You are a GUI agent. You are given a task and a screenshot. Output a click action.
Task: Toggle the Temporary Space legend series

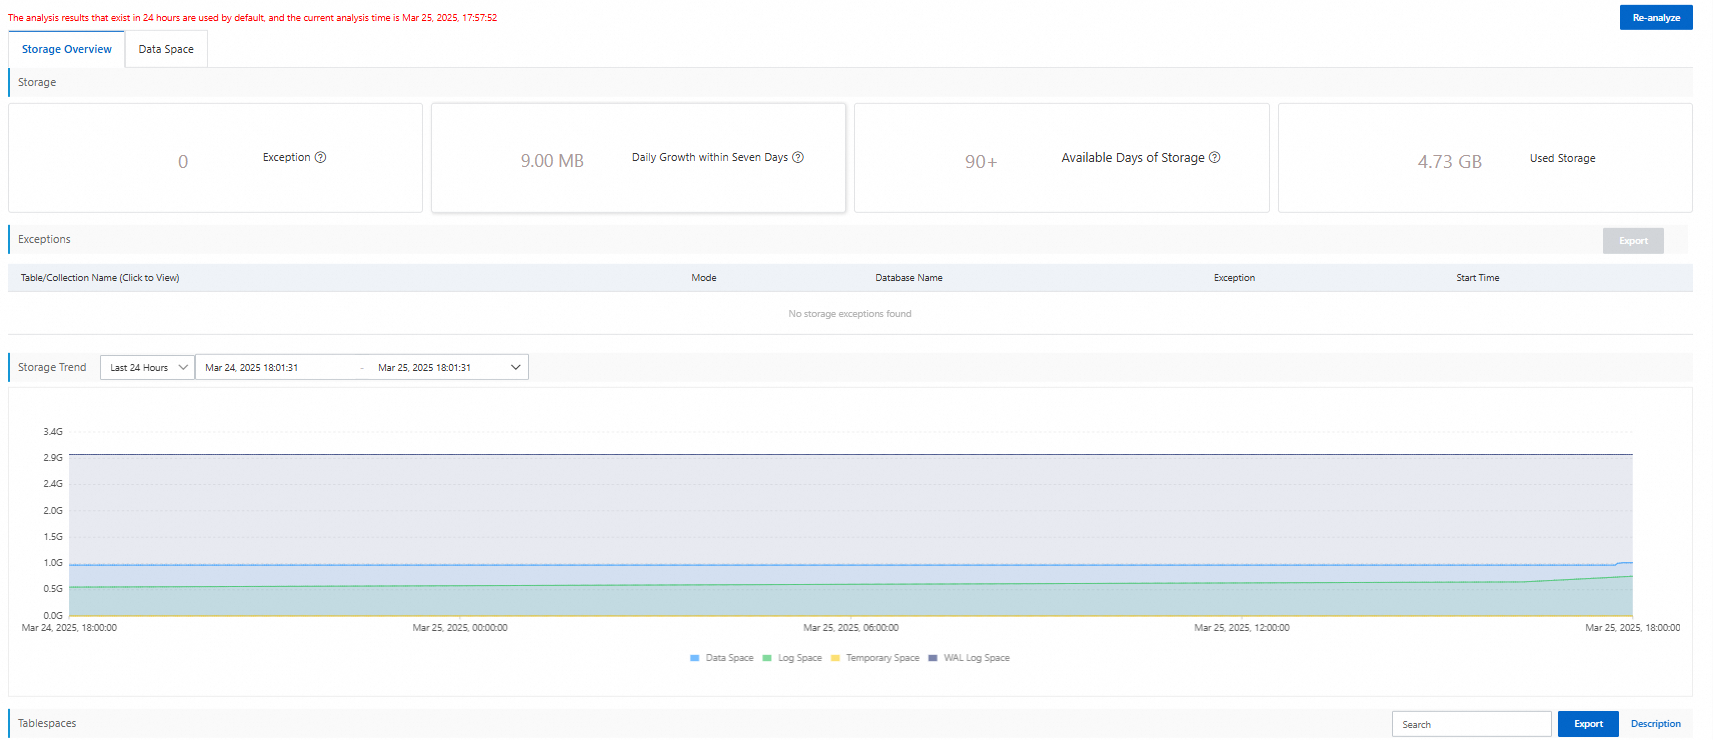tap(875, 658)
